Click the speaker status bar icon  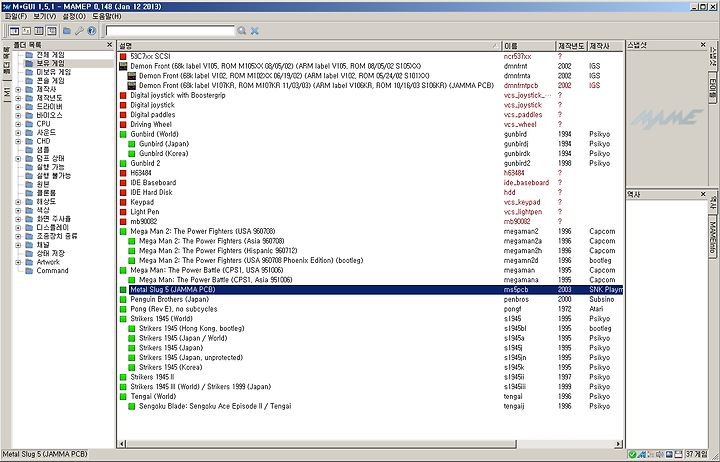click(x=660, y=455)
